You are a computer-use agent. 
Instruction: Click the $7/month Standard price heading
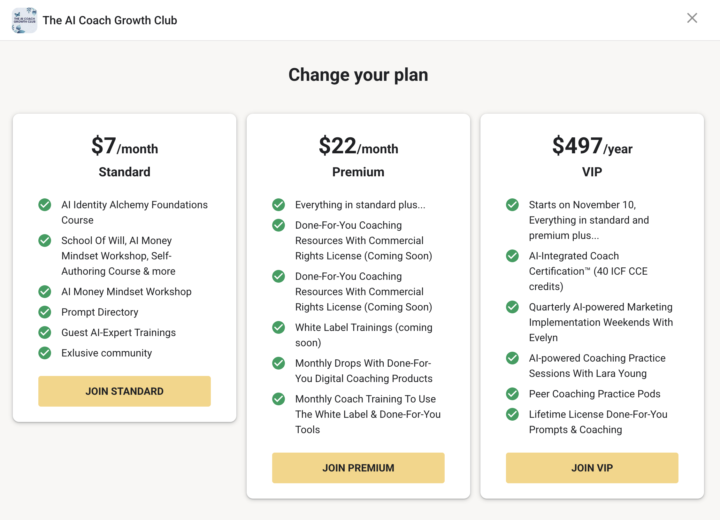pyautogui.click(x=124, y=147)
